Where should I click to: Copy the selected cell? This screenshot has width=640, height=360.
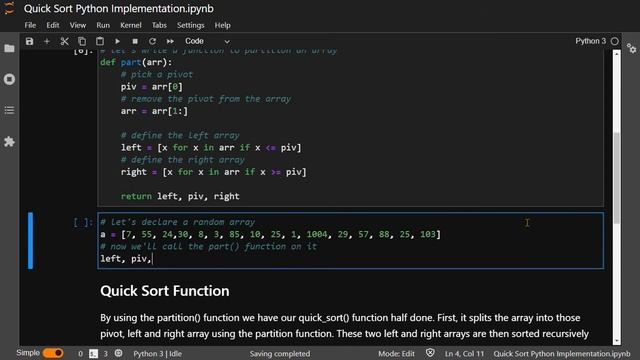coord(82,41)
